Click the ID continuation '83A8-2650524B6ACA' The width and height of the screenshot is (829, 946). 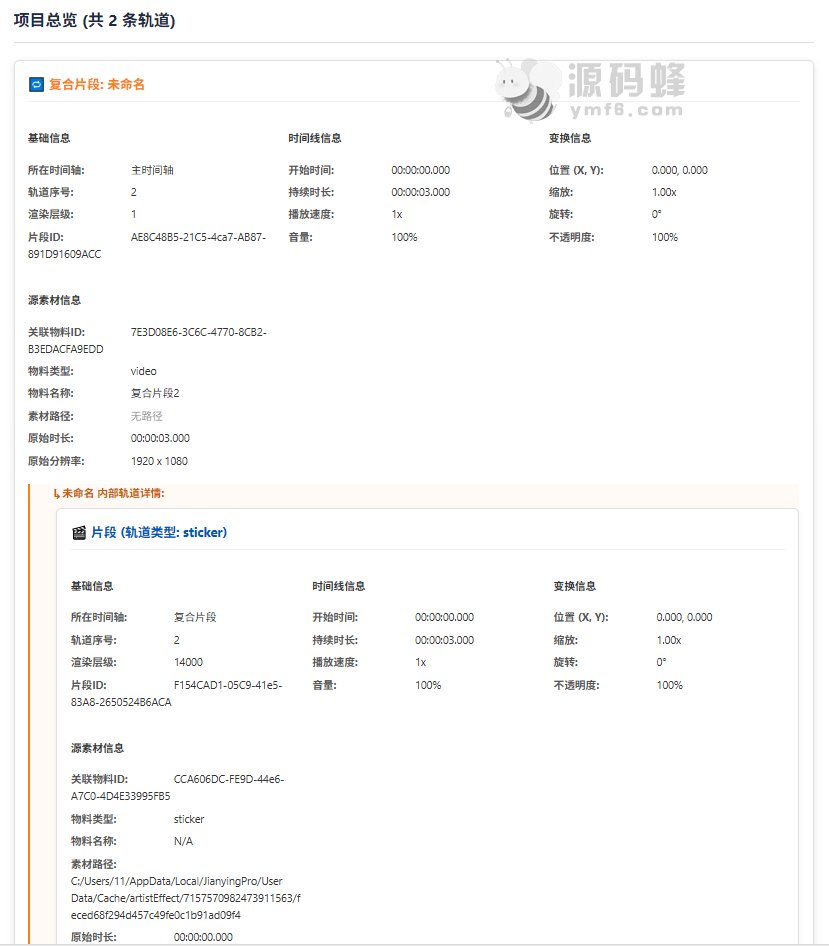(x=121, y=702)
